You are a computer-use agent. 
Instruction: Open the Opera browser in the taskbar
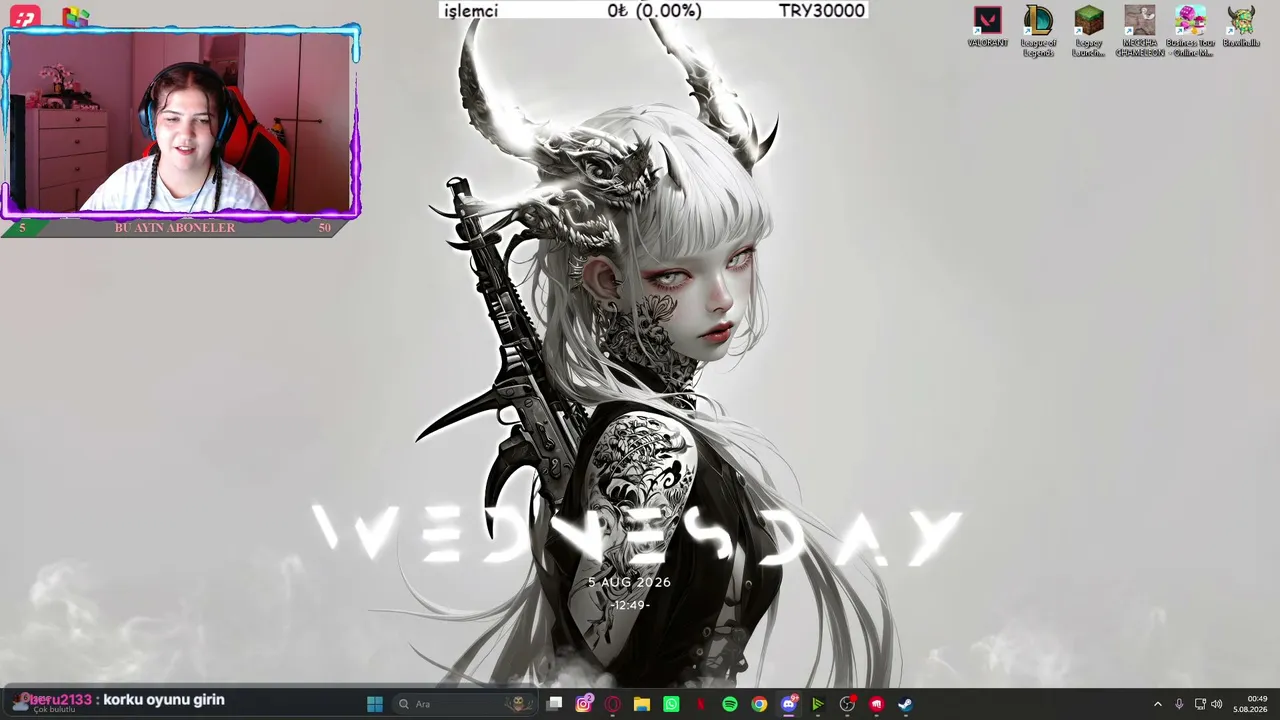click(613, 704)
